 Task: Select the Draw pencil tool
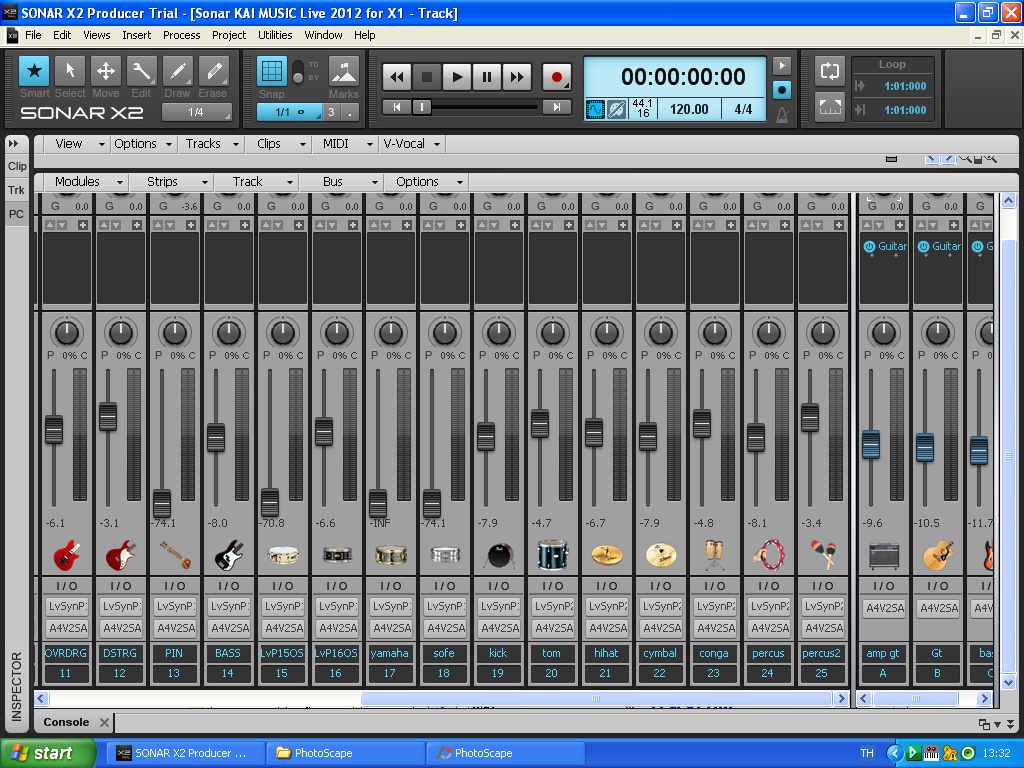pyautogui.click(x=177, y=71)
